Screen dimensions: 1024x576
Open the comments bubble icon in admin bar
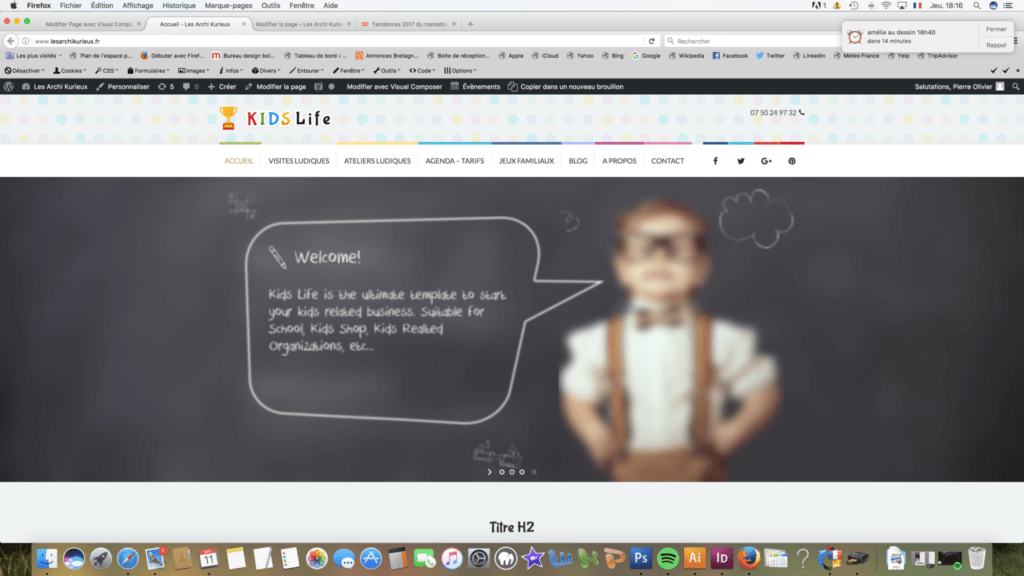click(x=190, y=86)
